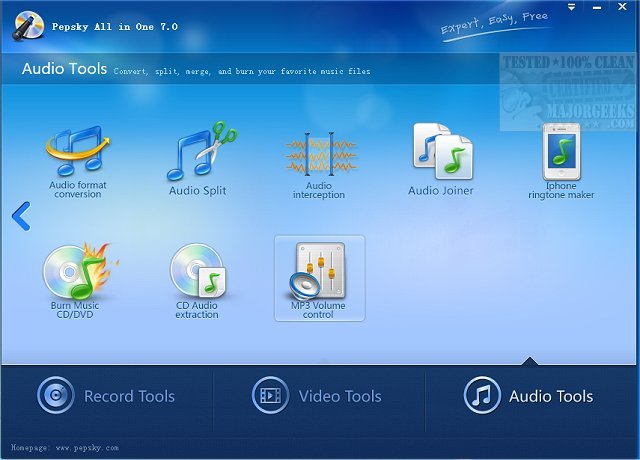Click the Audio Joiner label text

441,191
